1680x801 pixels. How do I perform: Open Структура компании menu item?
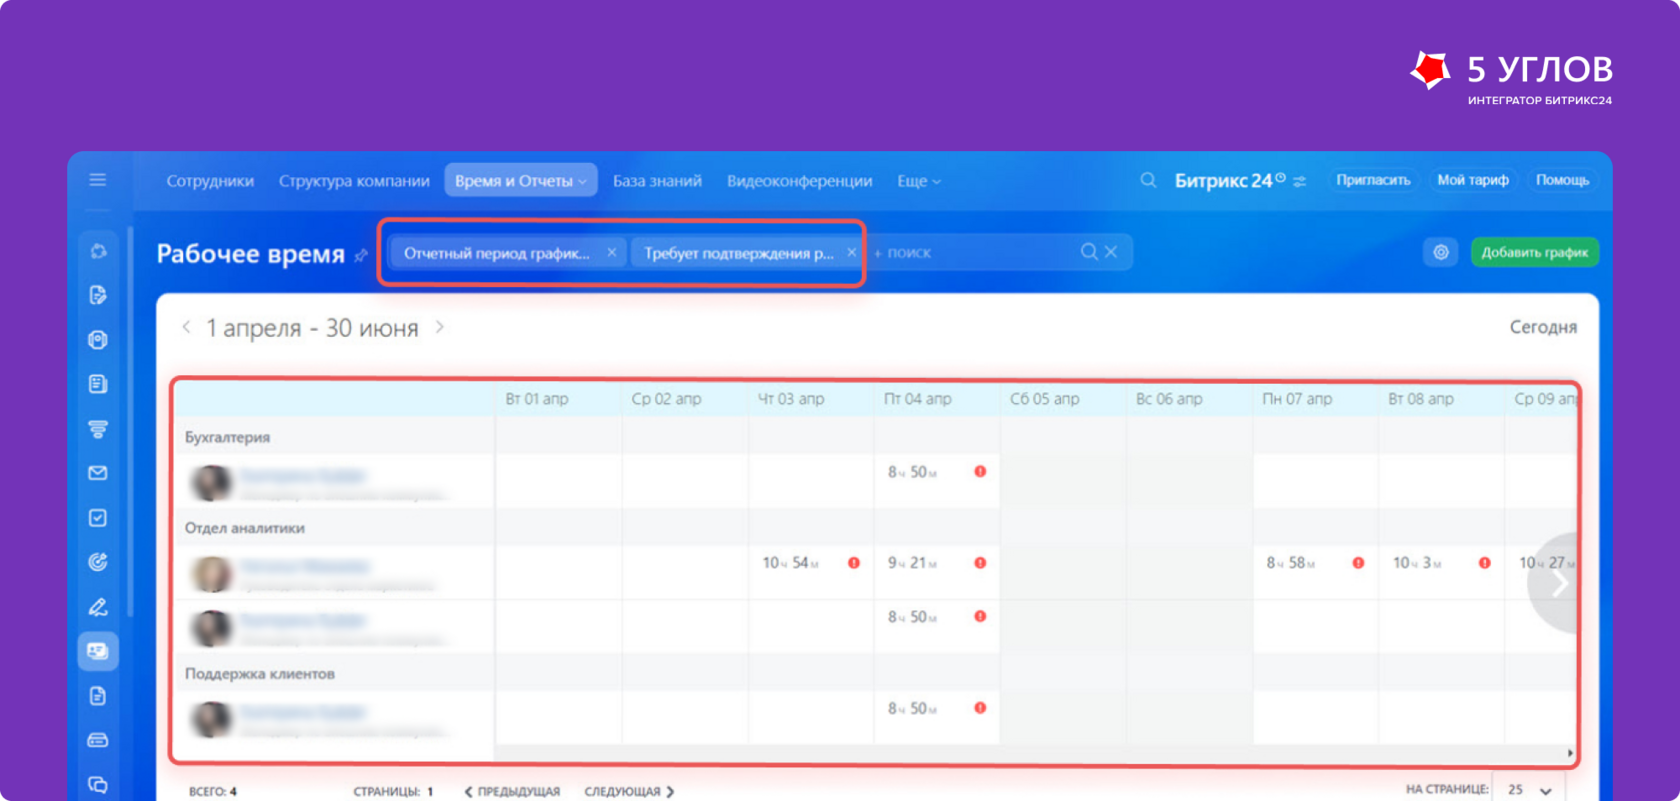(354, 181)
